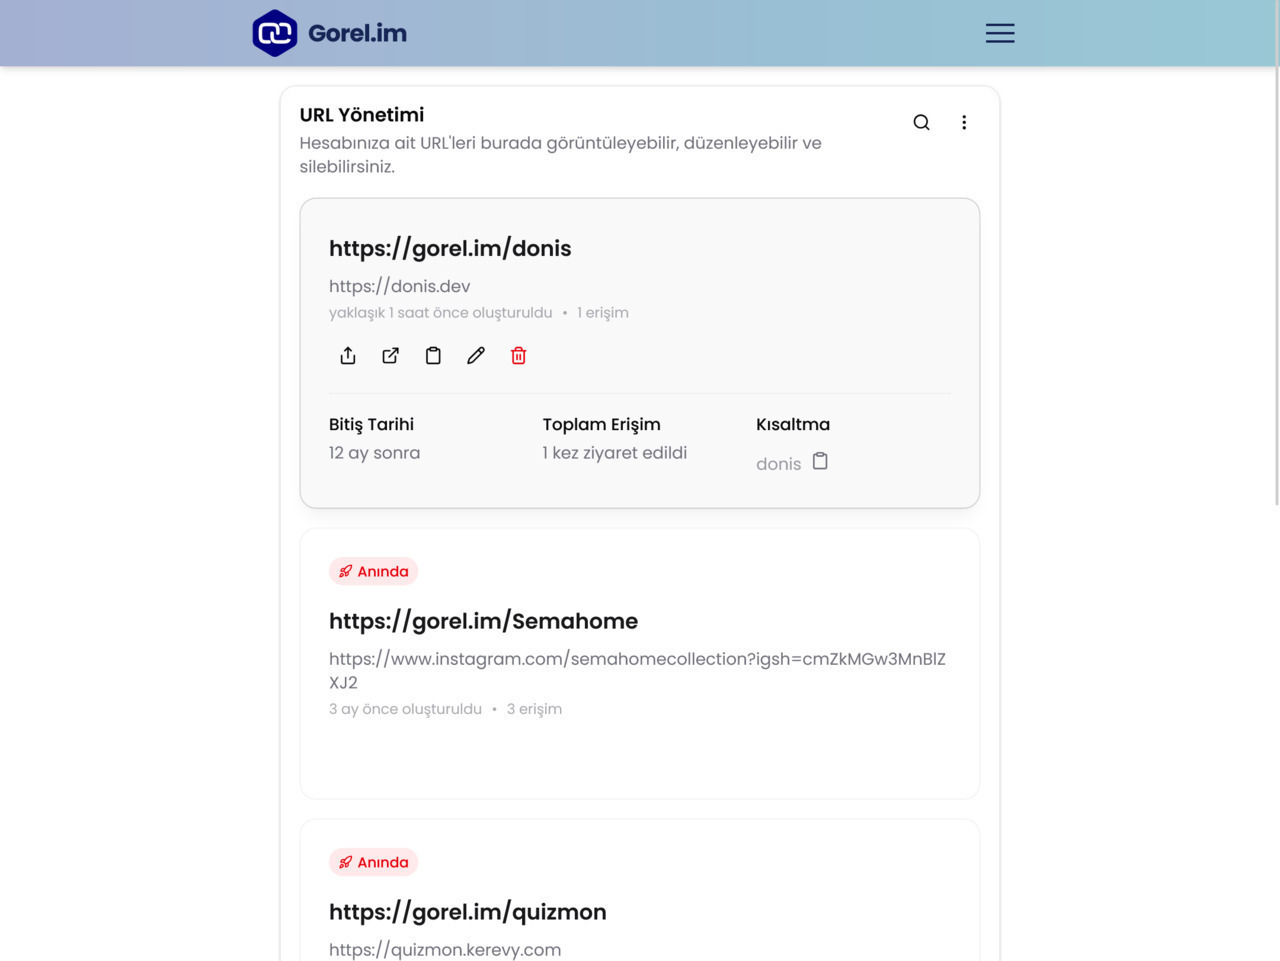Click the gorel.im/Semahome short link title
The width and height of the screenshot is (1280, 961).
pos(483,621)
